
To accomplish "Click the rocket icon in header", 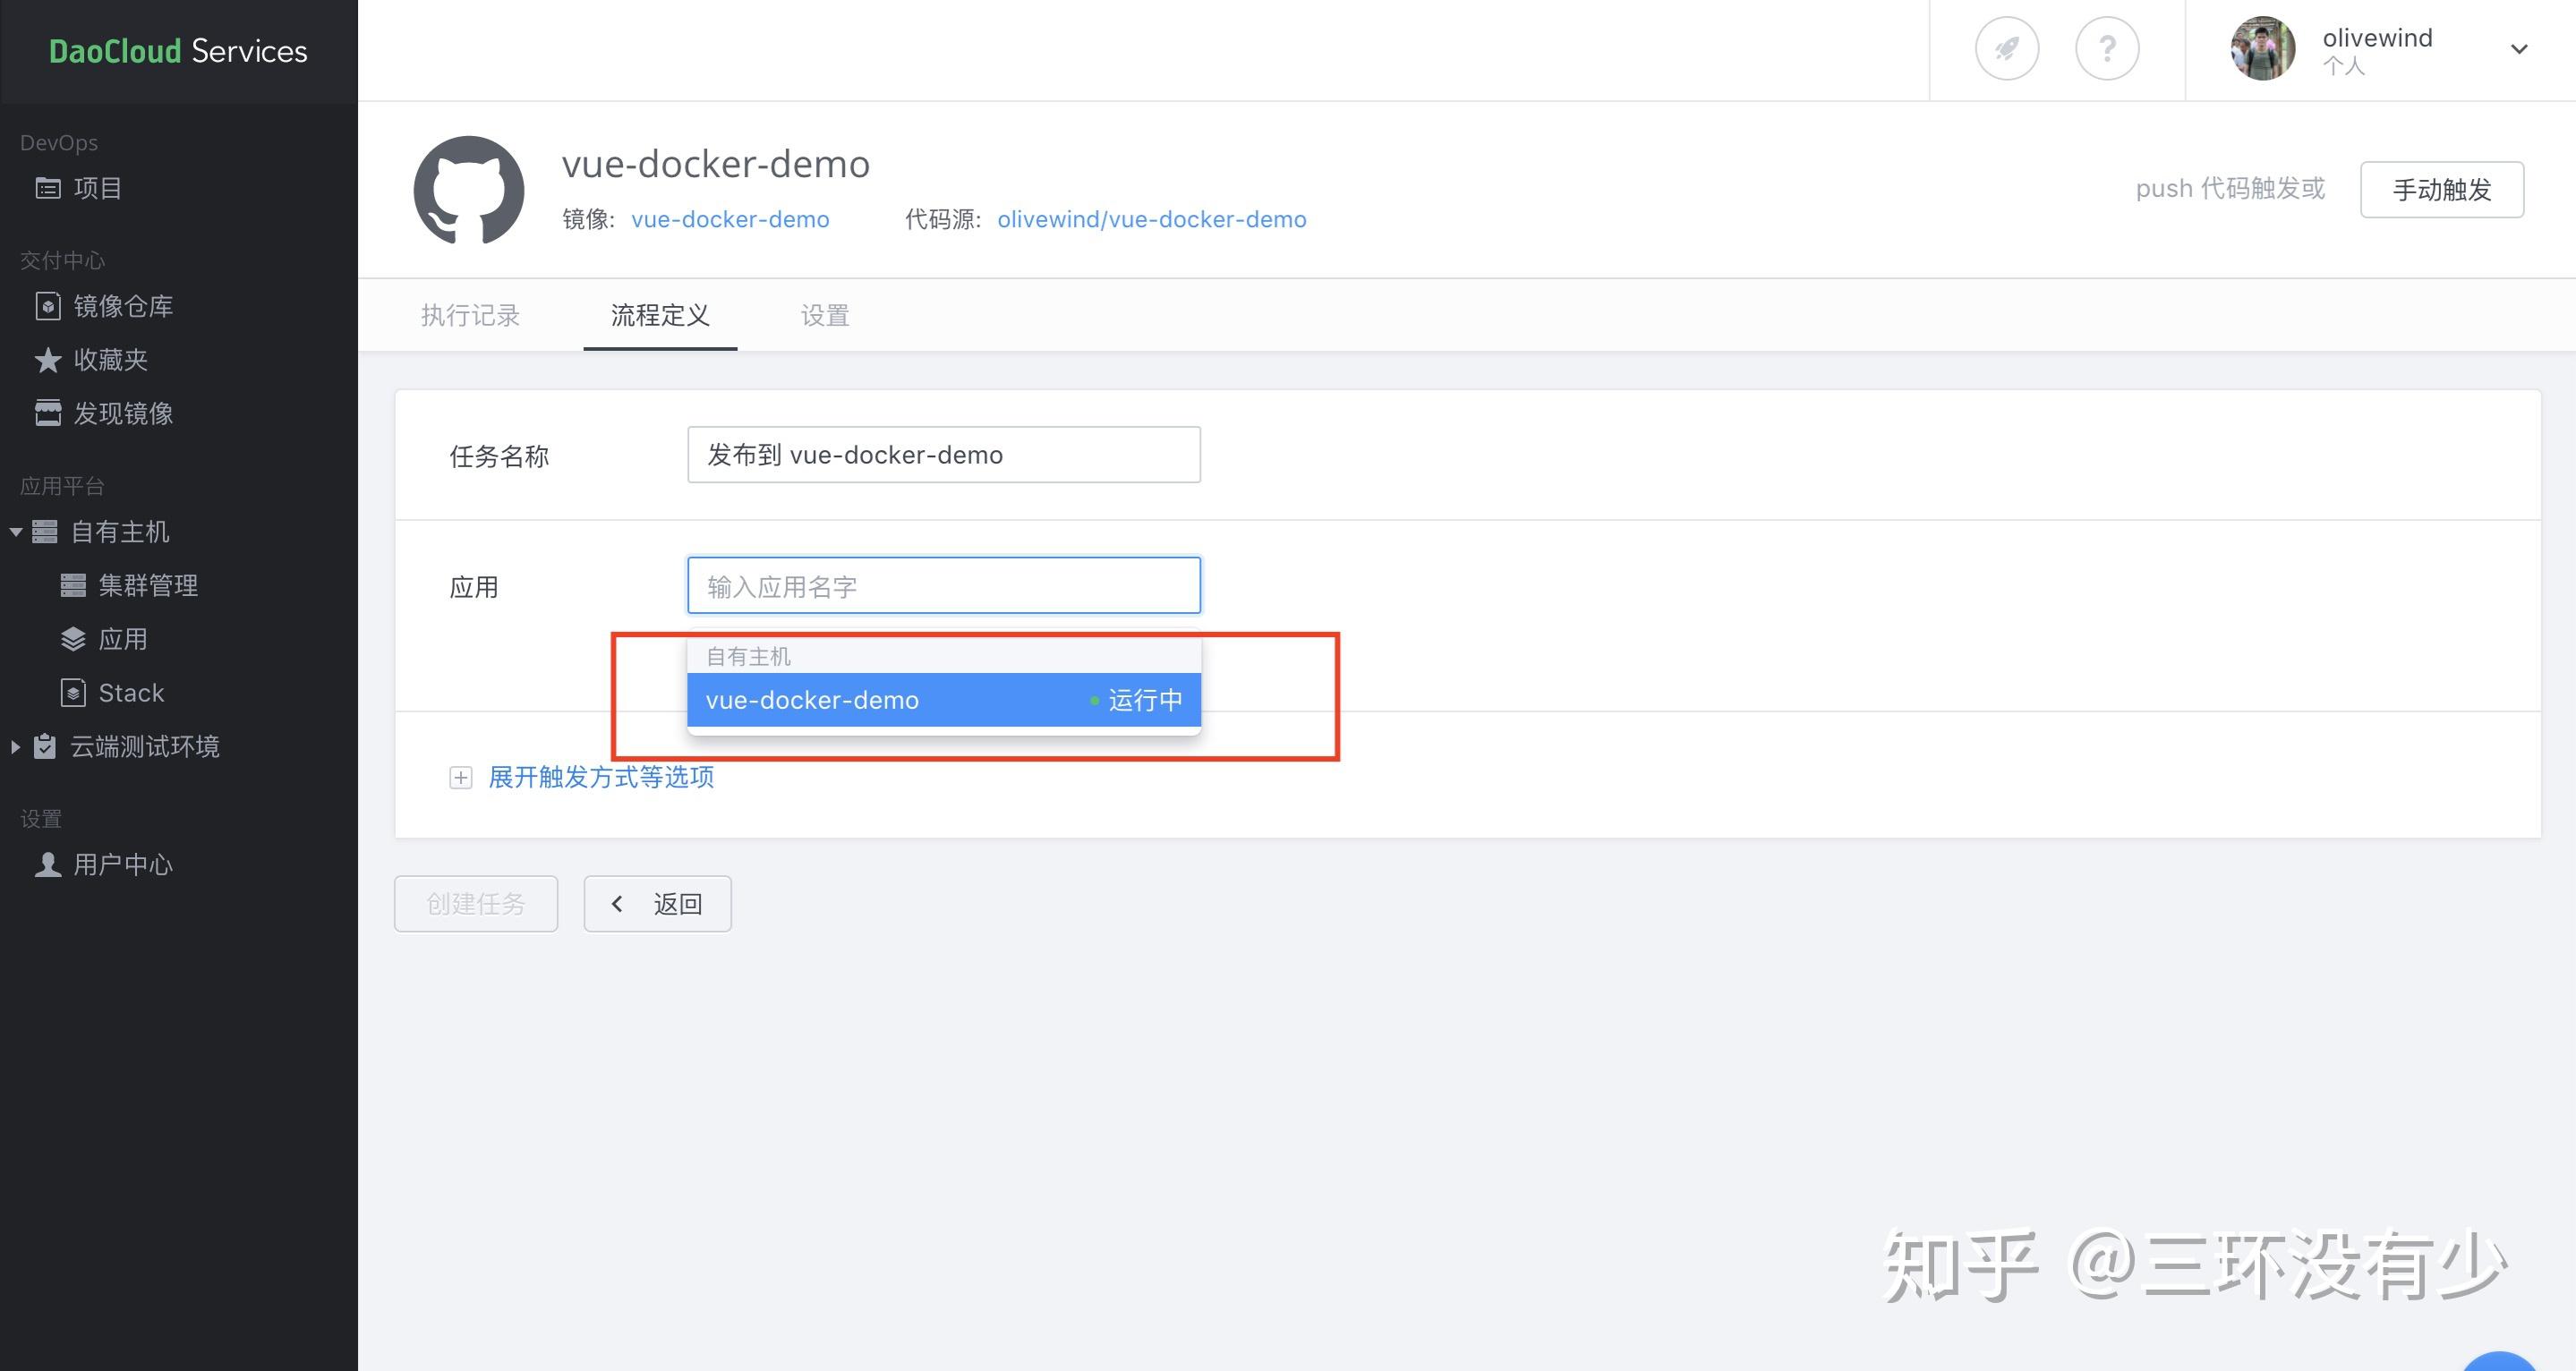I will pos(2006,48).
